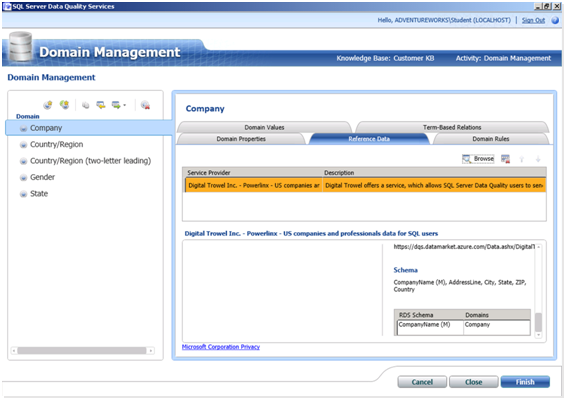Switch to the Domain Values tab
Screen dimensions: 566x402
click(264, 127)
